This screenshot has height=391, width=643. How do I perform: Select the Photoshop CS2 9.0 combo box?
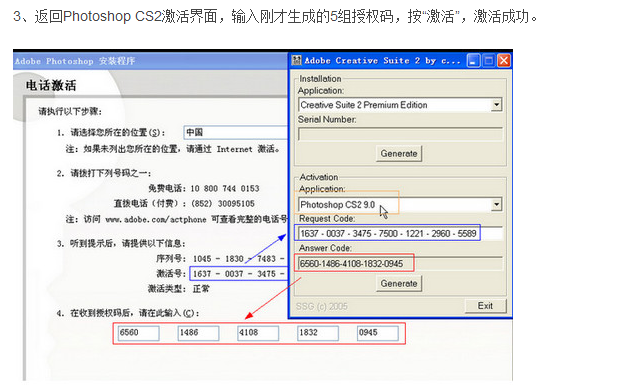click(x=400, y=204)
